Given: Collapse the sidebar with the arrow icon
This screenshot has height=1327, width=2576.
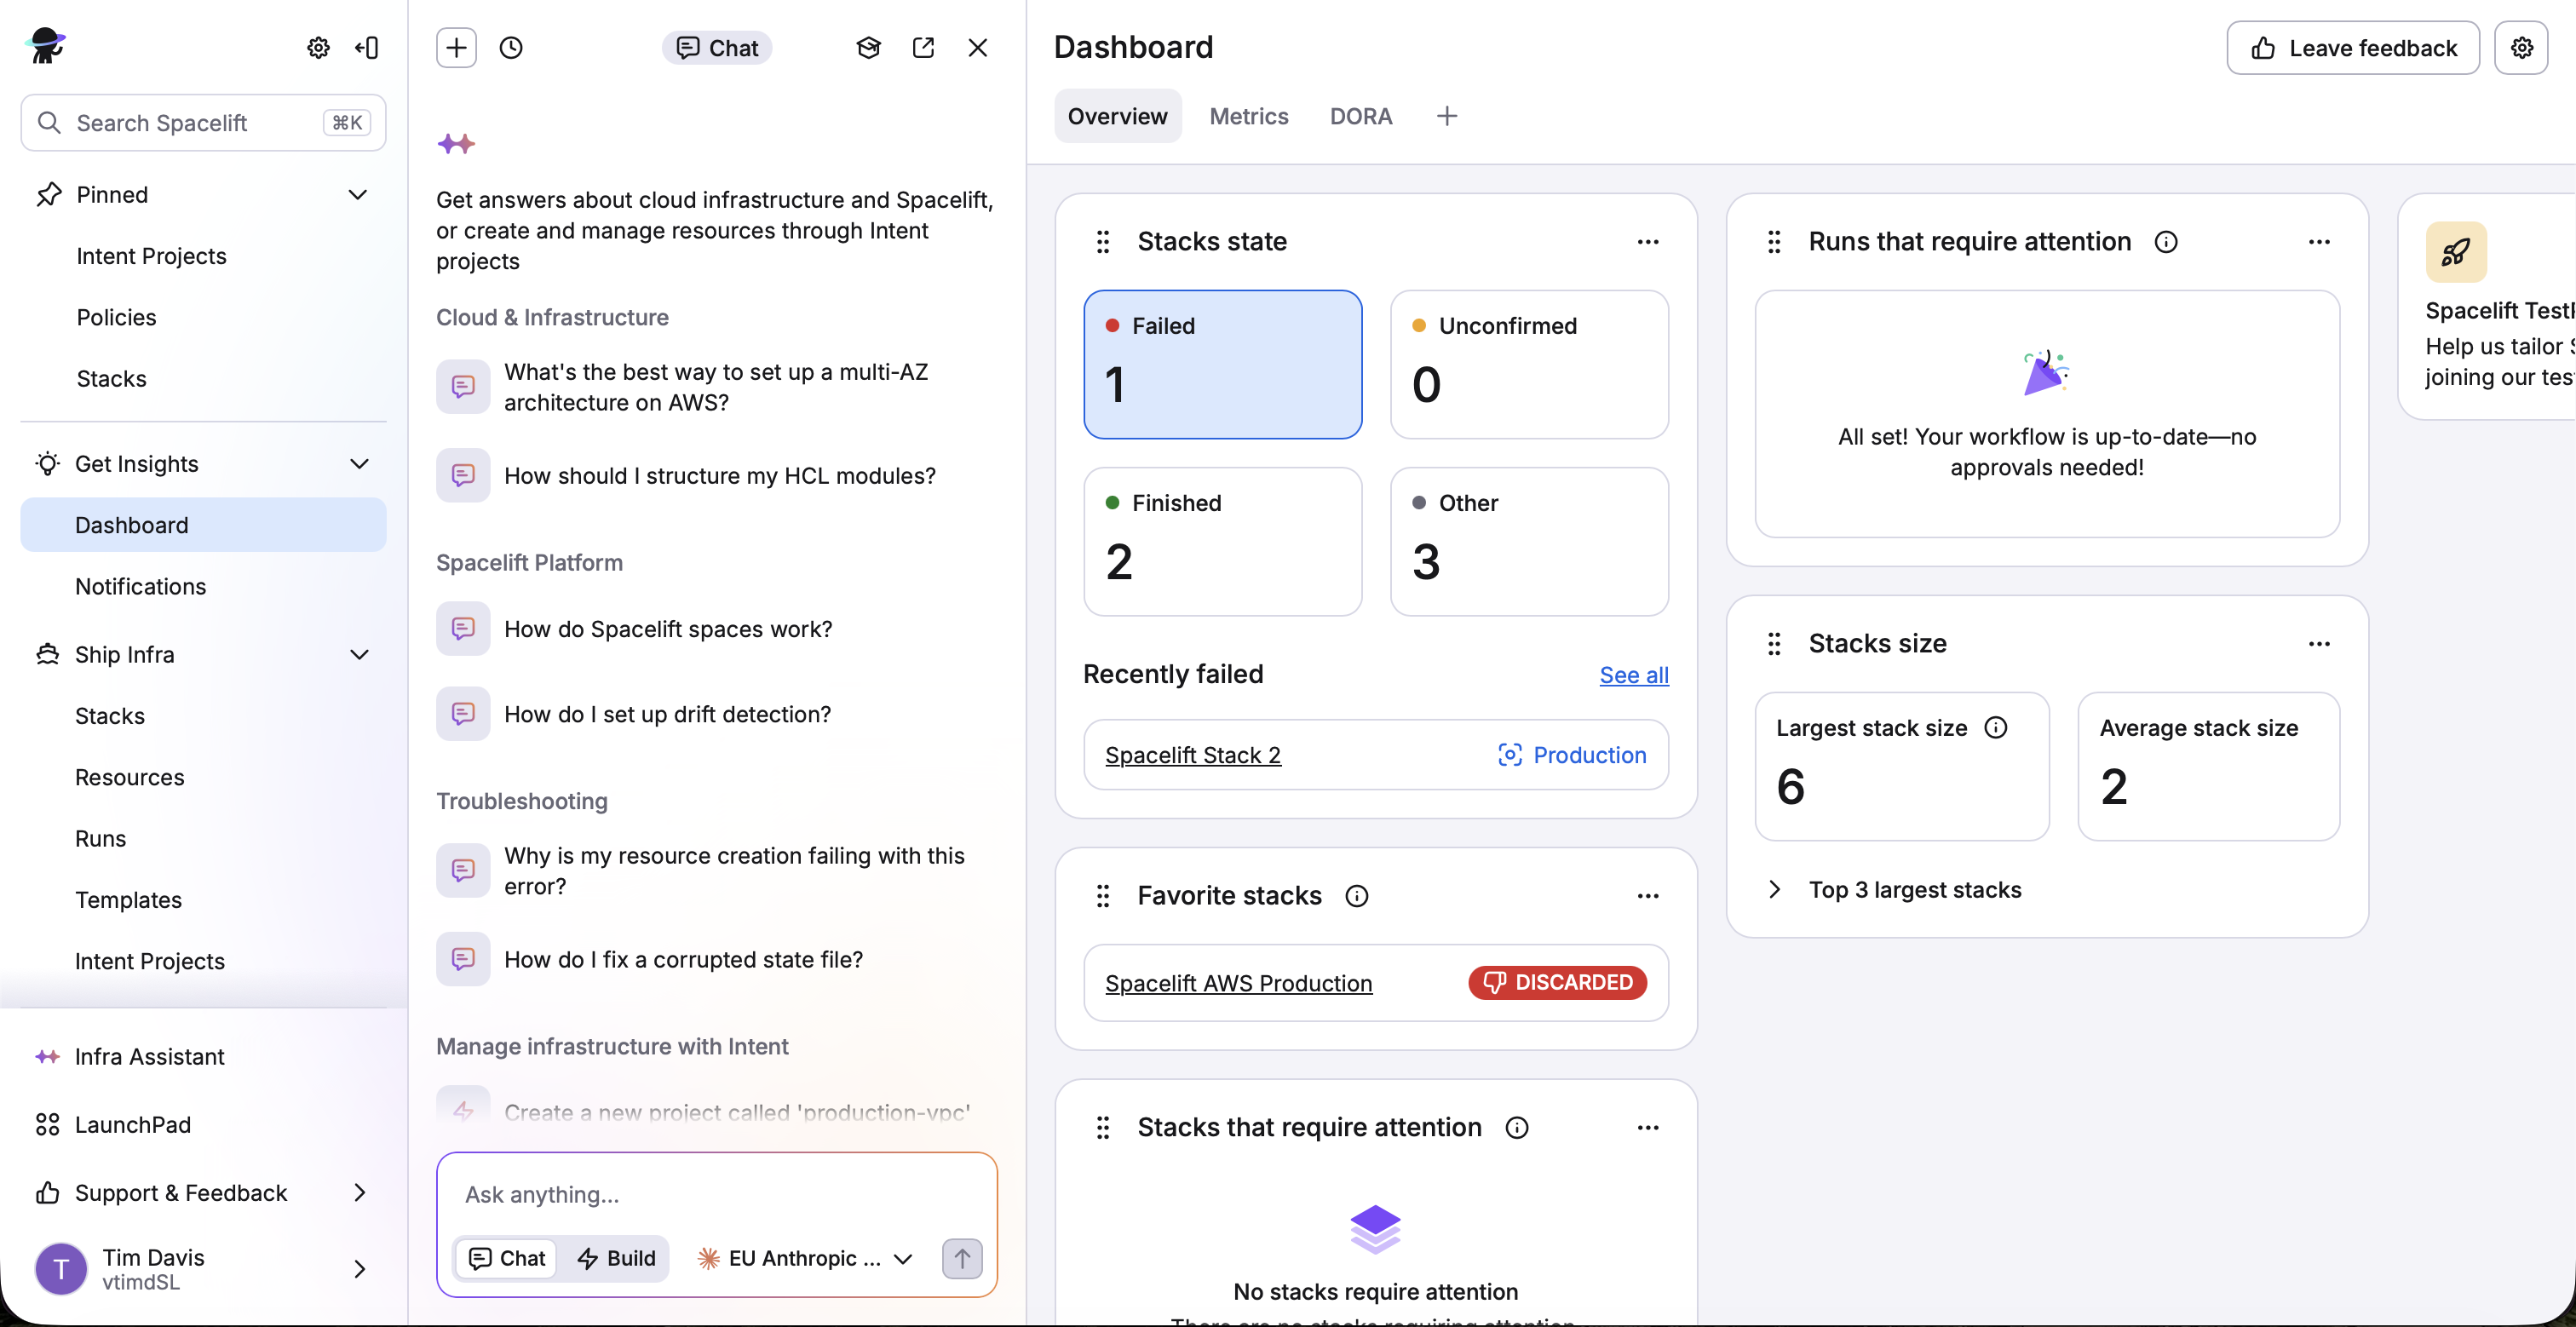Looking at the screenshot, I should (367, 48).
